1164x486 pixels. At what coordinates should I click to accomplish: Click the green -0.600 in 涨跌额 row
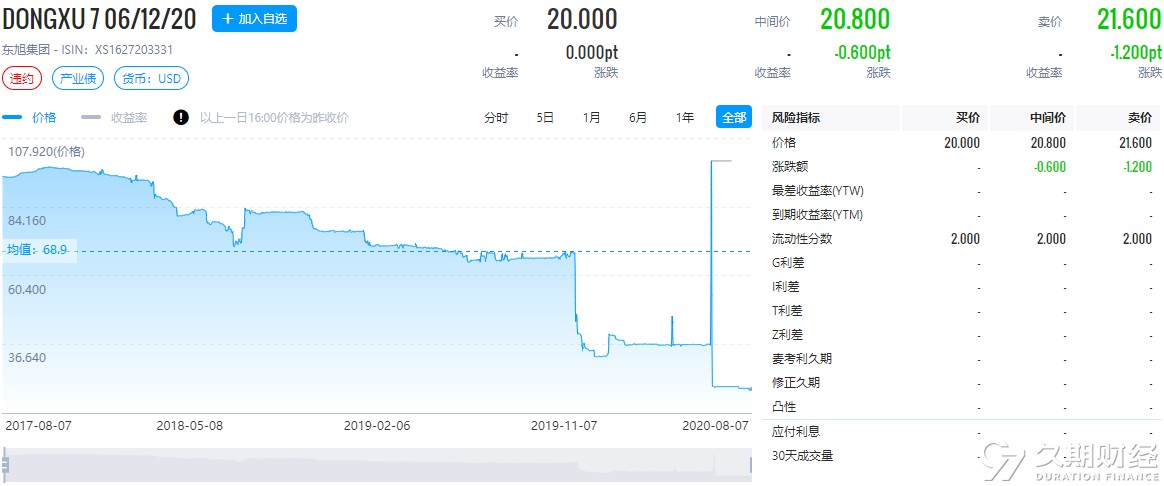click(x=1049, y=167)
